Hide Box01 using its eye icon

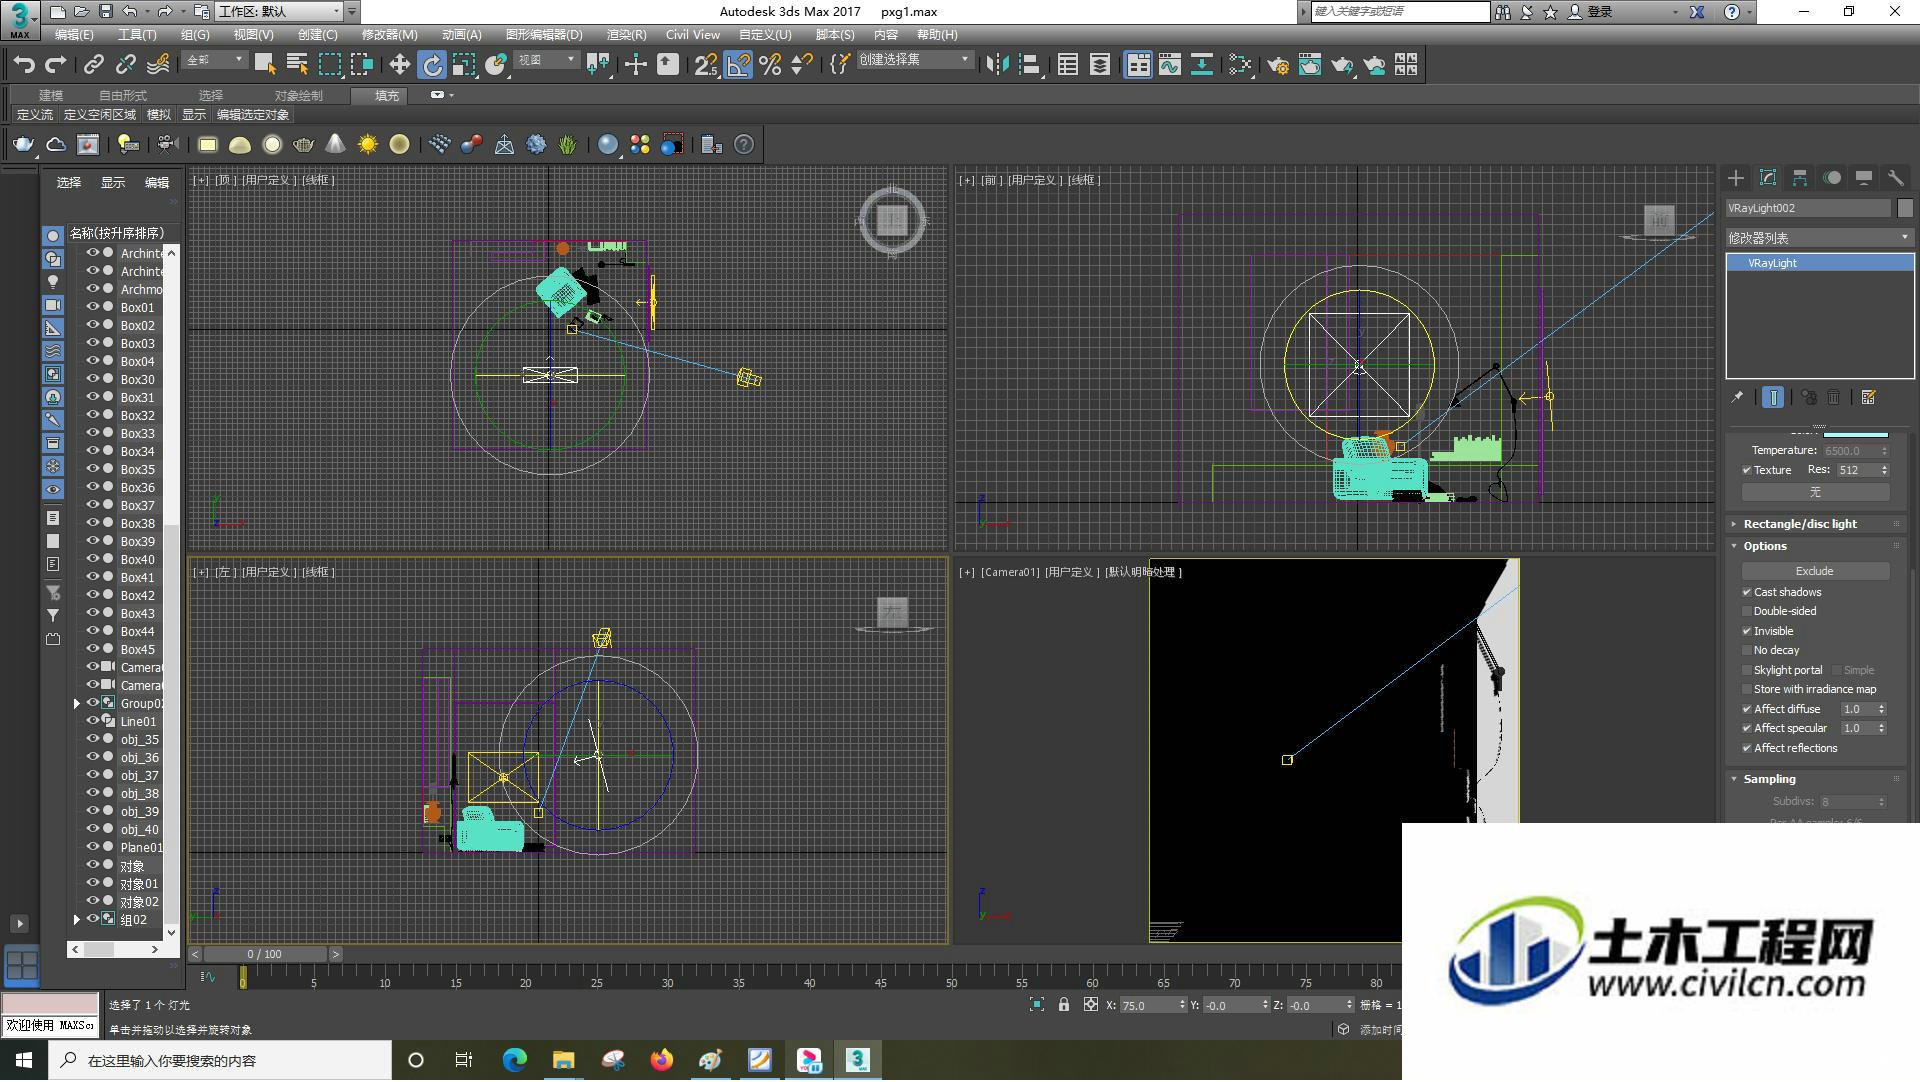(x=92, y=308)
